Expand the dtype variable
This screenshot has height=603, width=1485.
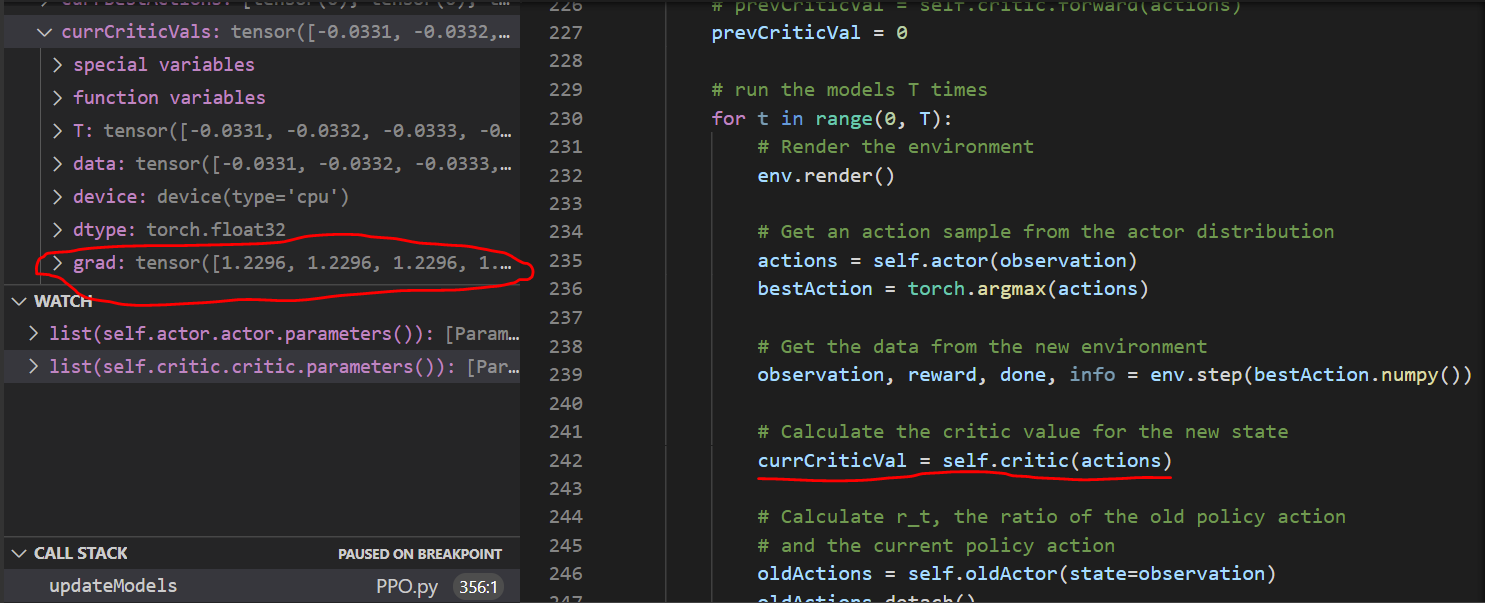[x=58, y=230]
